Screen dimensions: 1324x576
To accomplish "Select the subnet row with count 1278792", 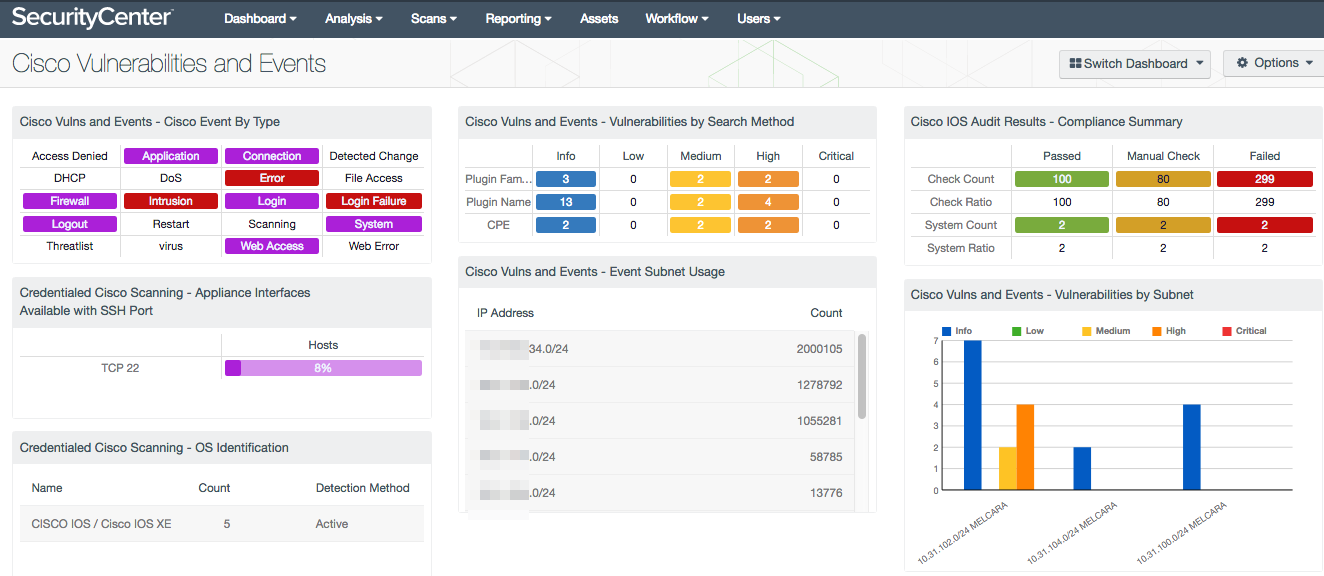I will pos(661,385).
